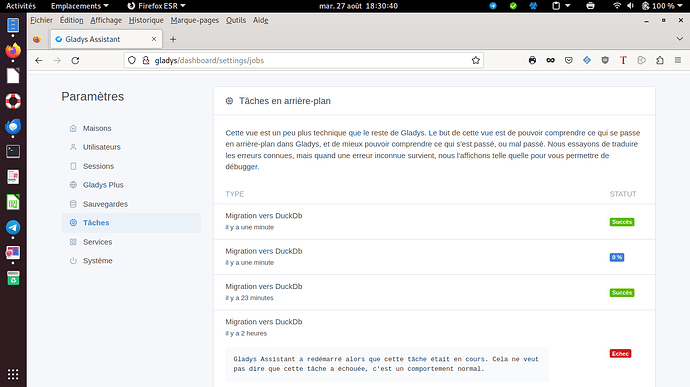
Task: Open the Activités overview
Action: click(21, 6)
